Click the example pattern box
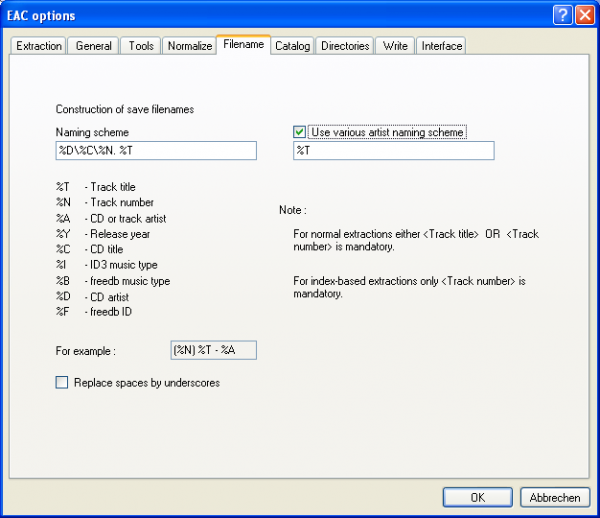Image resolution: width=600 pixels, height=518 pixels. [x=214, y=350]
